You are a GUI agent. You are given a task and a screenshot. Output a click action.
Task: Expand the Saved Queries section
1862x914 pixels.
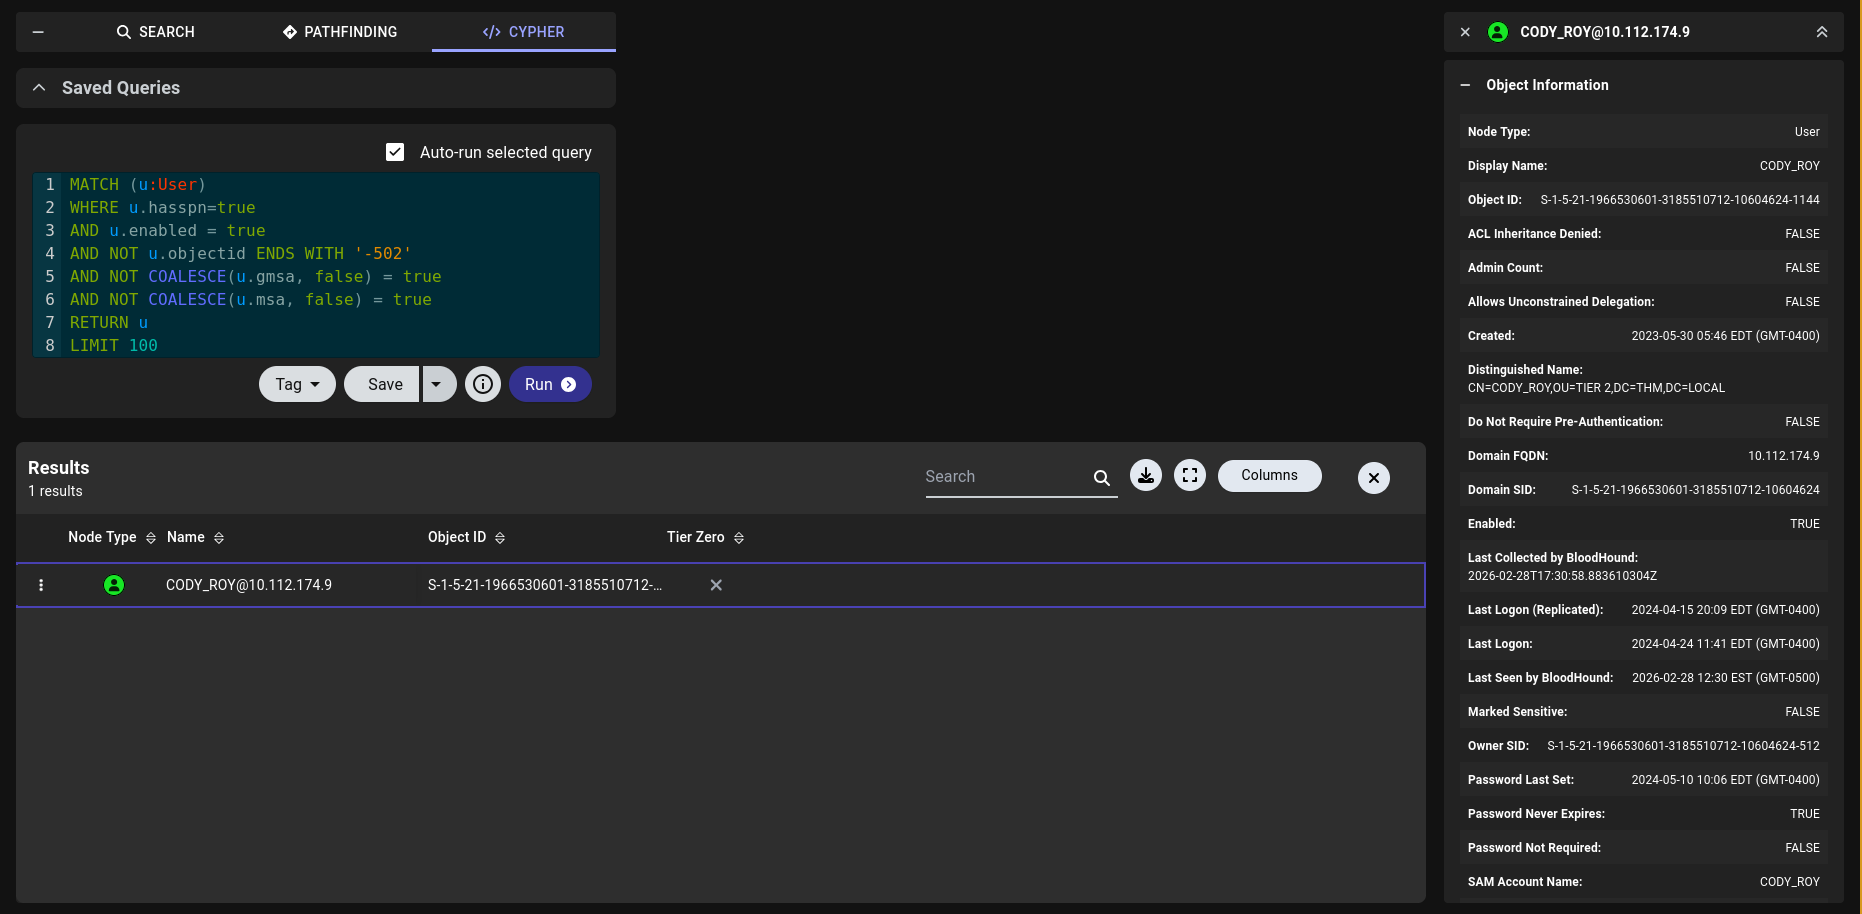coord(39,88)
